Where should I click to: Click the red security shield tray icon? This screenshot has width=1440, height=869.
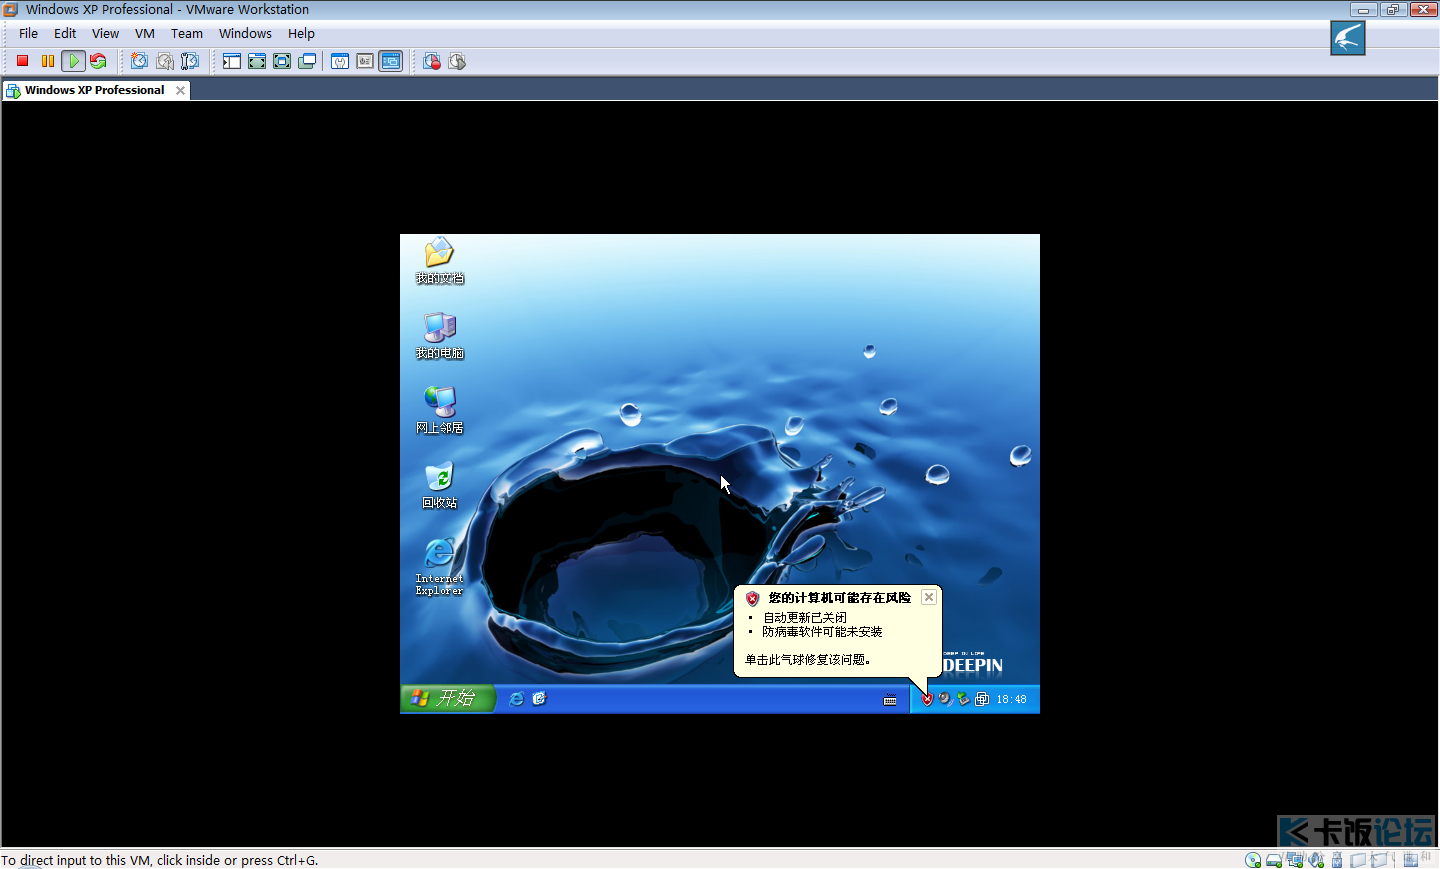tap(927, 699)
